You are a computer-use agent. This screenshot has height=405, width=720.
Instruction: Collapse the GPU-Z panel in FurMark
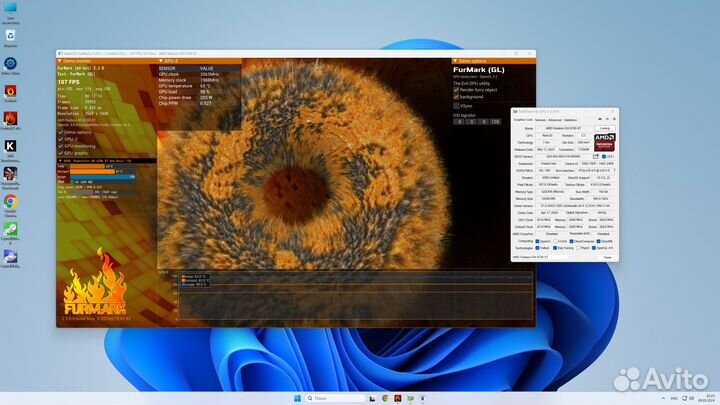(x=161, y=61)
